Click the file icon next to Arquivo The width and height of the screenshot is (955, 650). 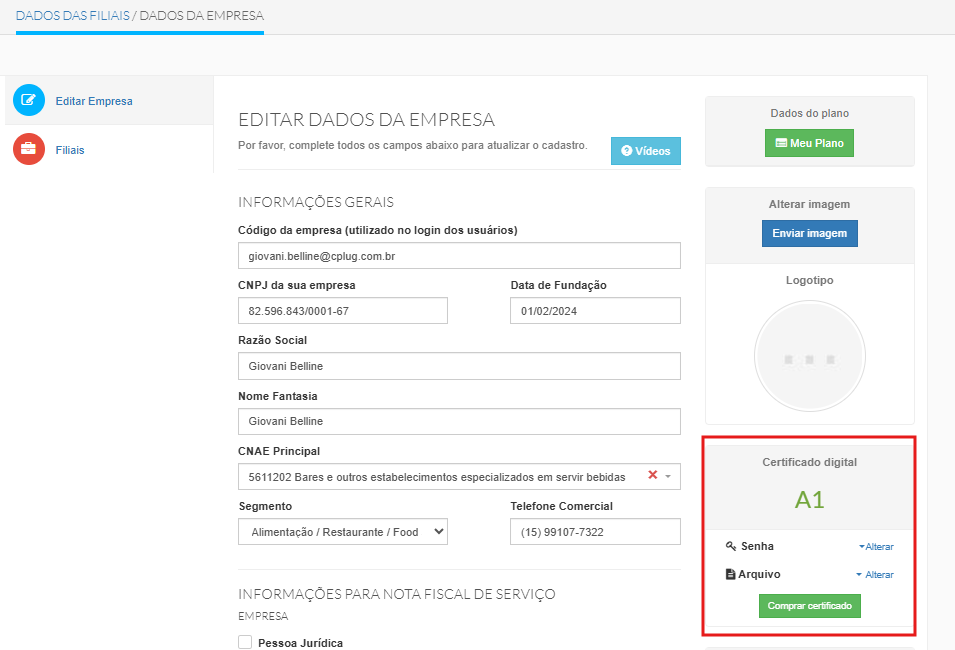pos(731,574)
